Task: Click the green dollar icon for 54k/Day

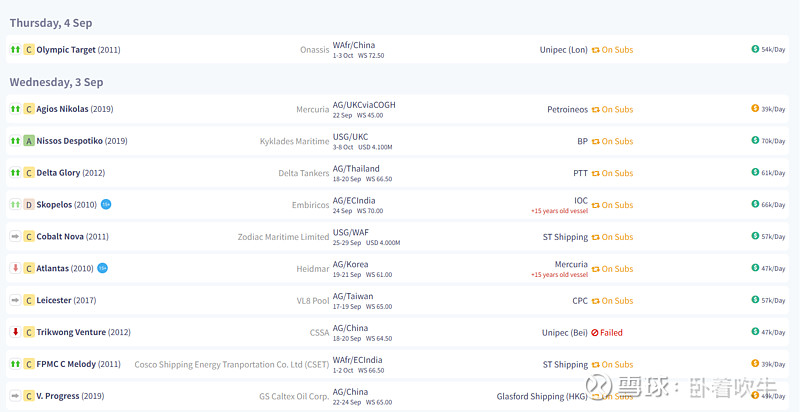Action: [755, 49]
